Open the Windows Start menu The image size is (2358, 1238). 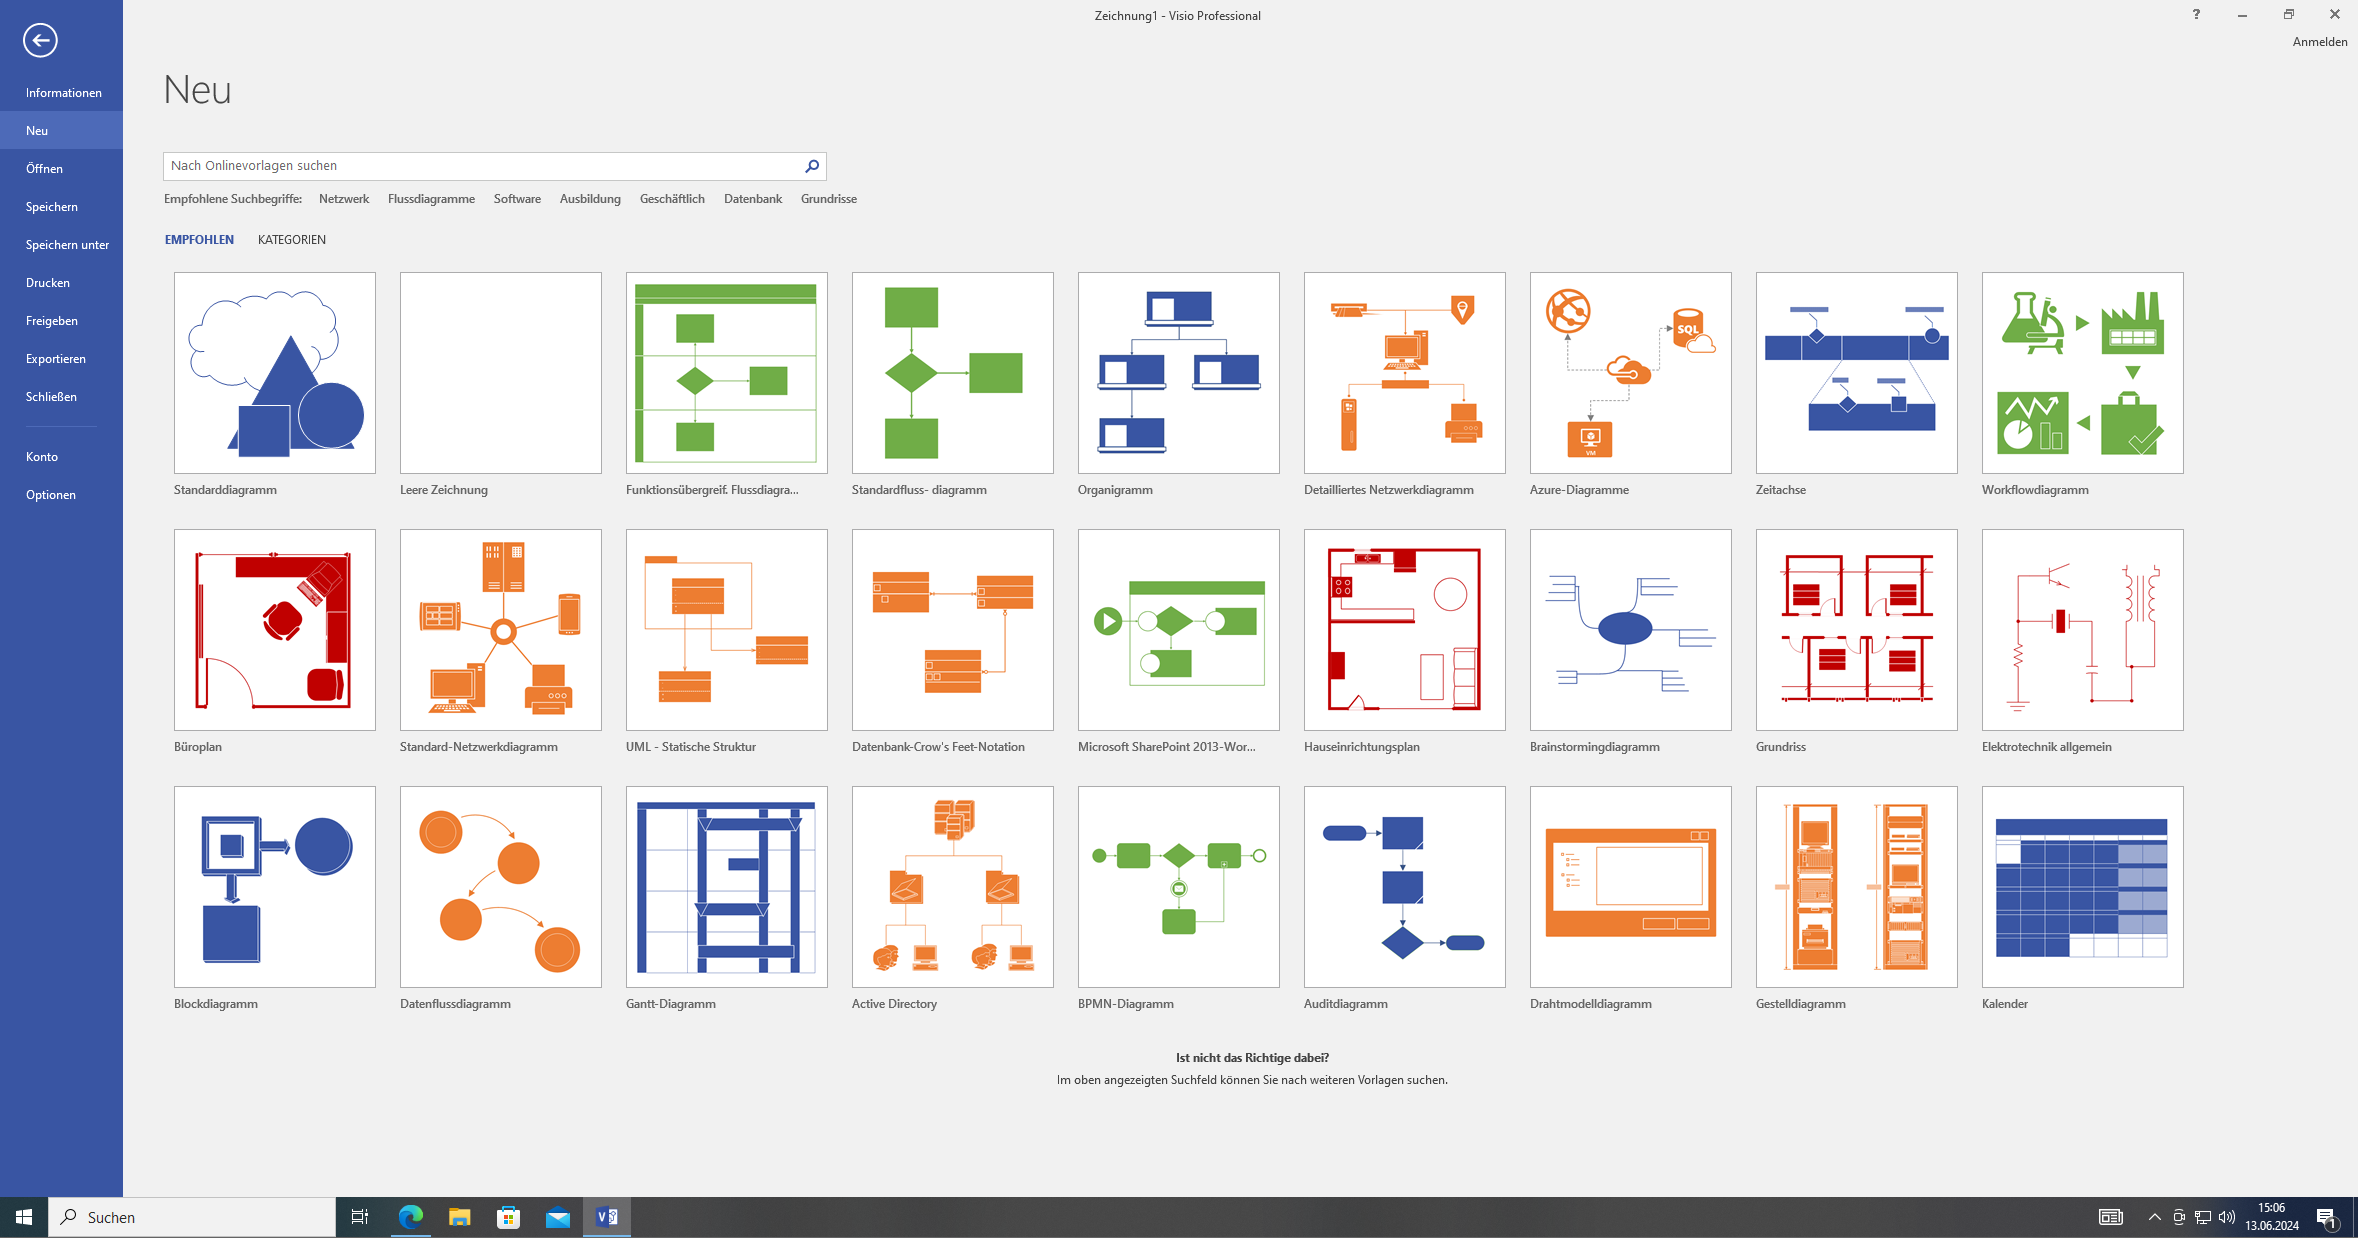(24, 1217)
